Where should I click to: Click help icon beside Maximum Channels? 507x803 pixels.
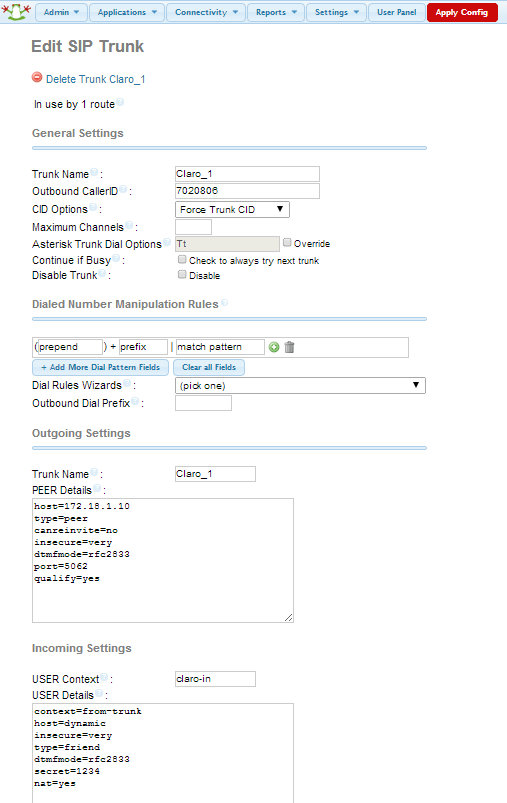click(129, 225)
